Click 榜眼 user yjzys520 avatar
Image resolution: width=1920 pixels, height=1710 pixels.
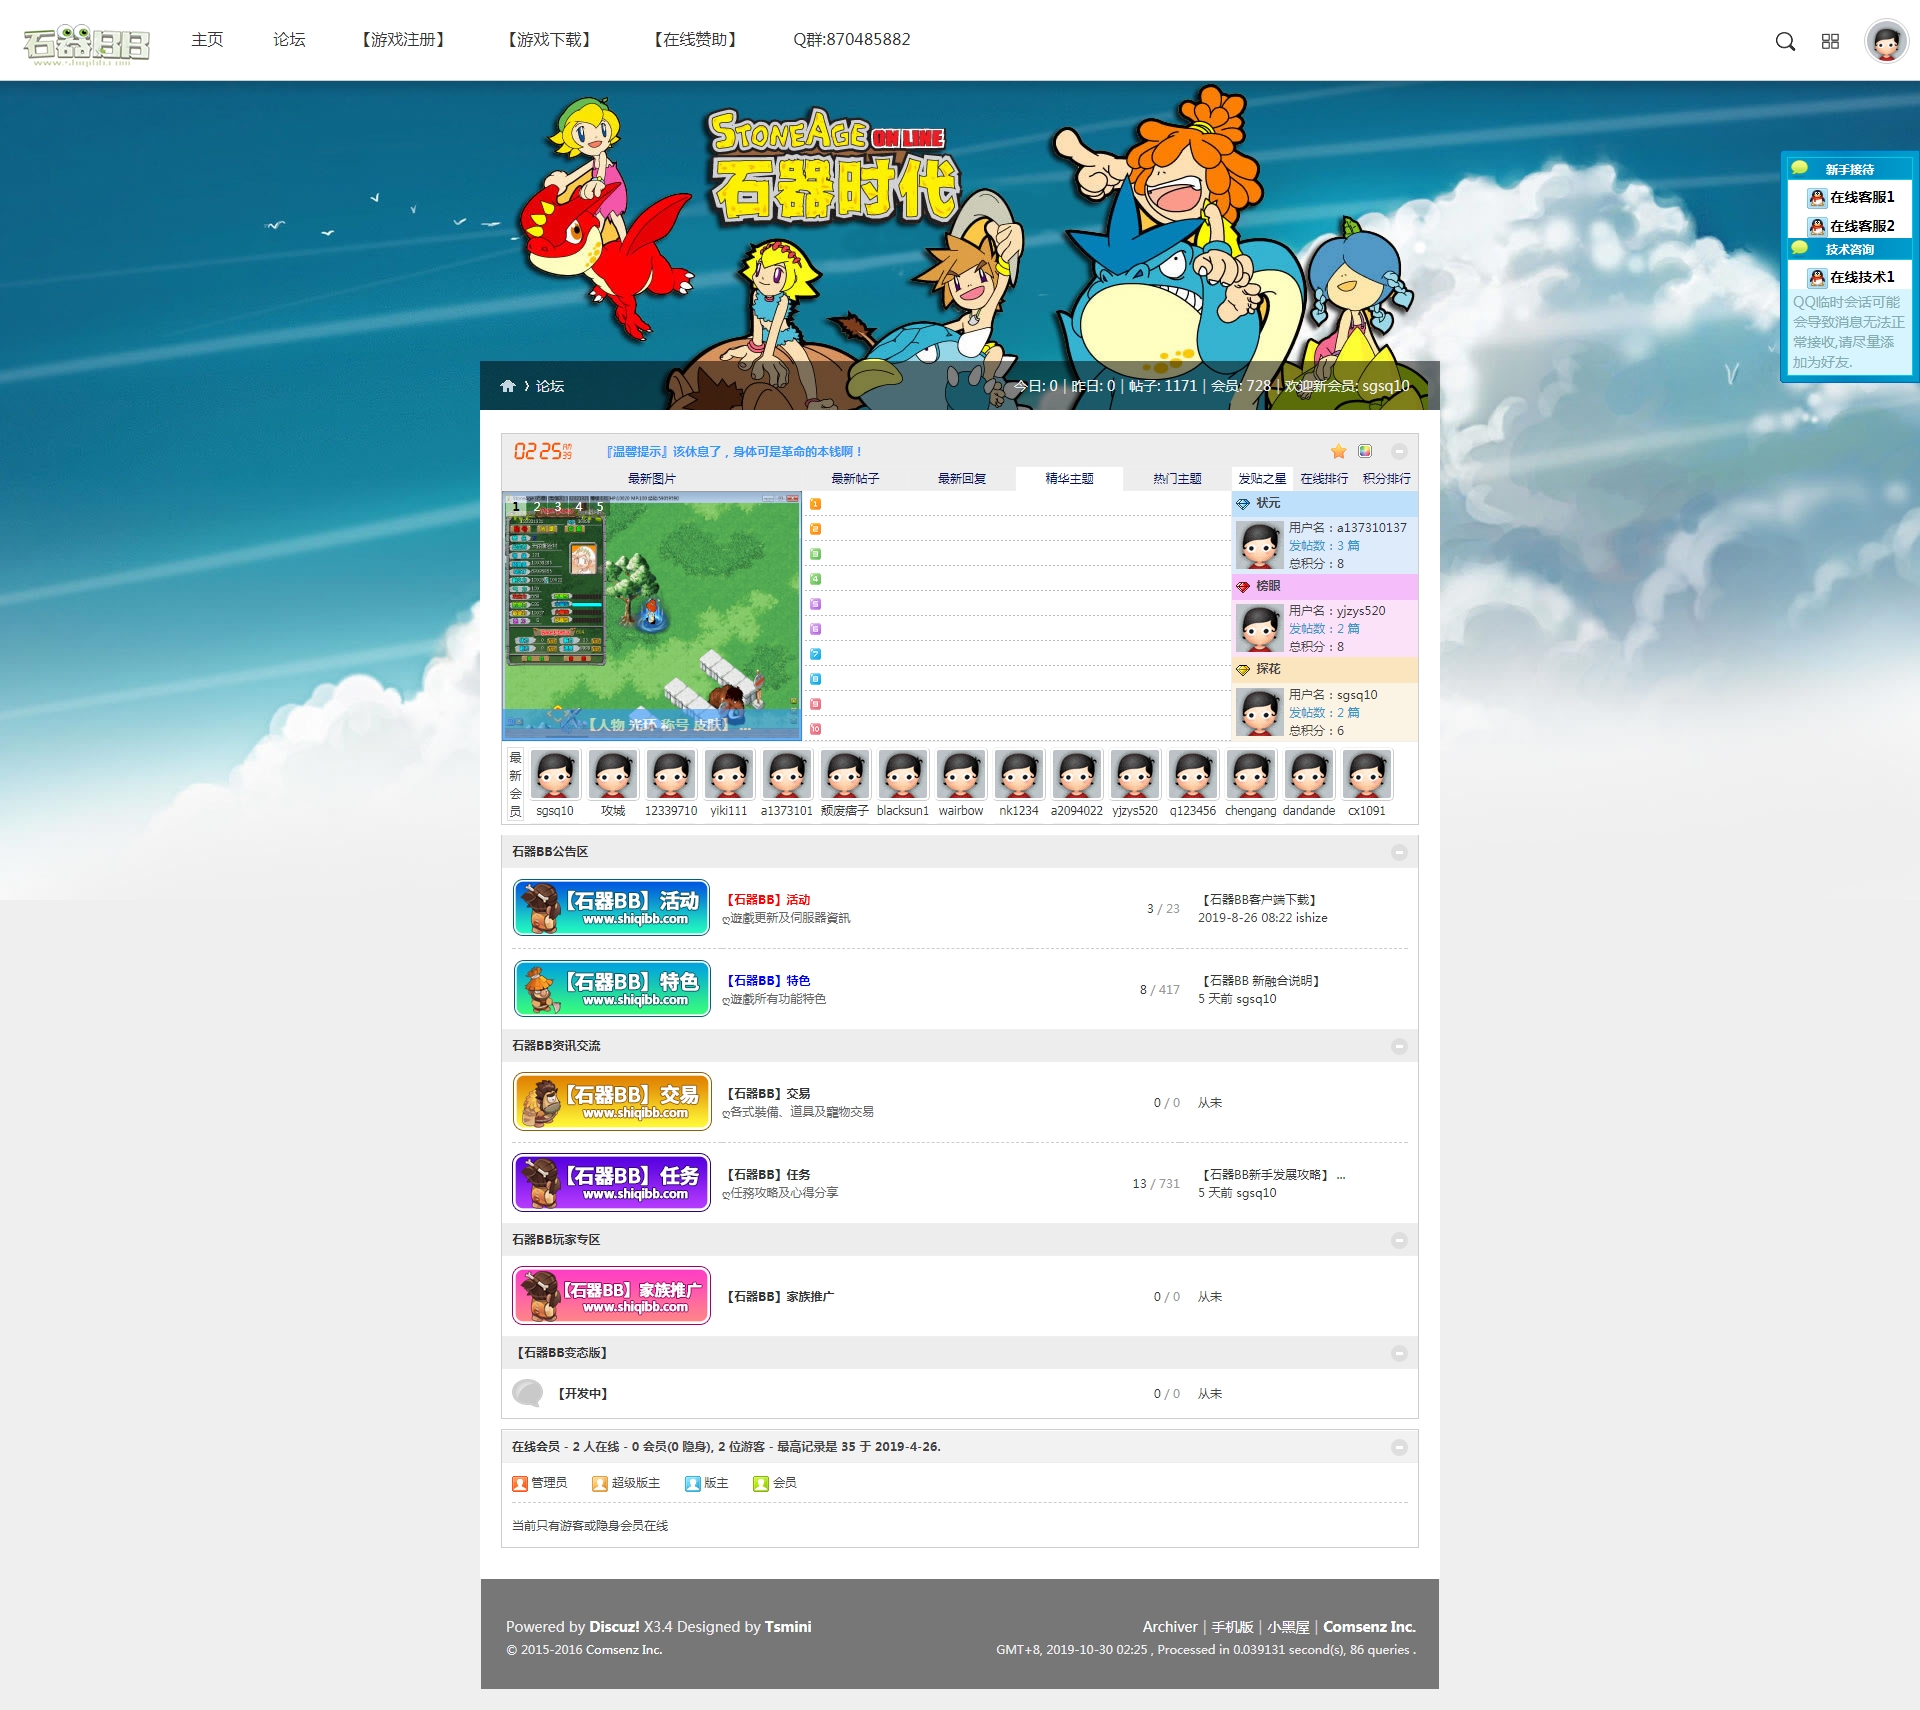(1260, 628)
